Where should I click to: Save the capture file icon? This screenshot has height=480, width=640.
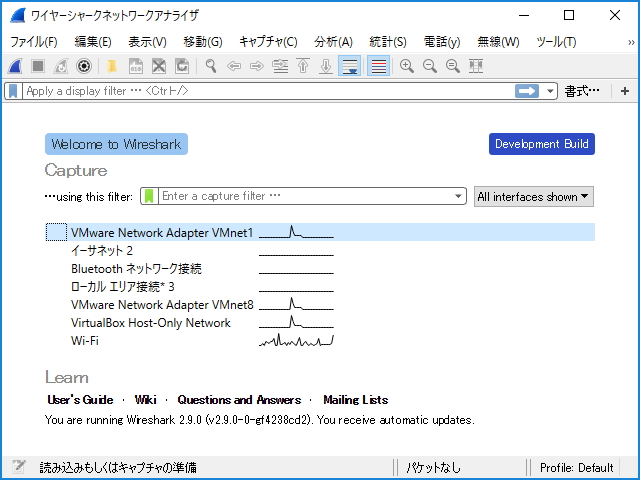tap(136, 66)
